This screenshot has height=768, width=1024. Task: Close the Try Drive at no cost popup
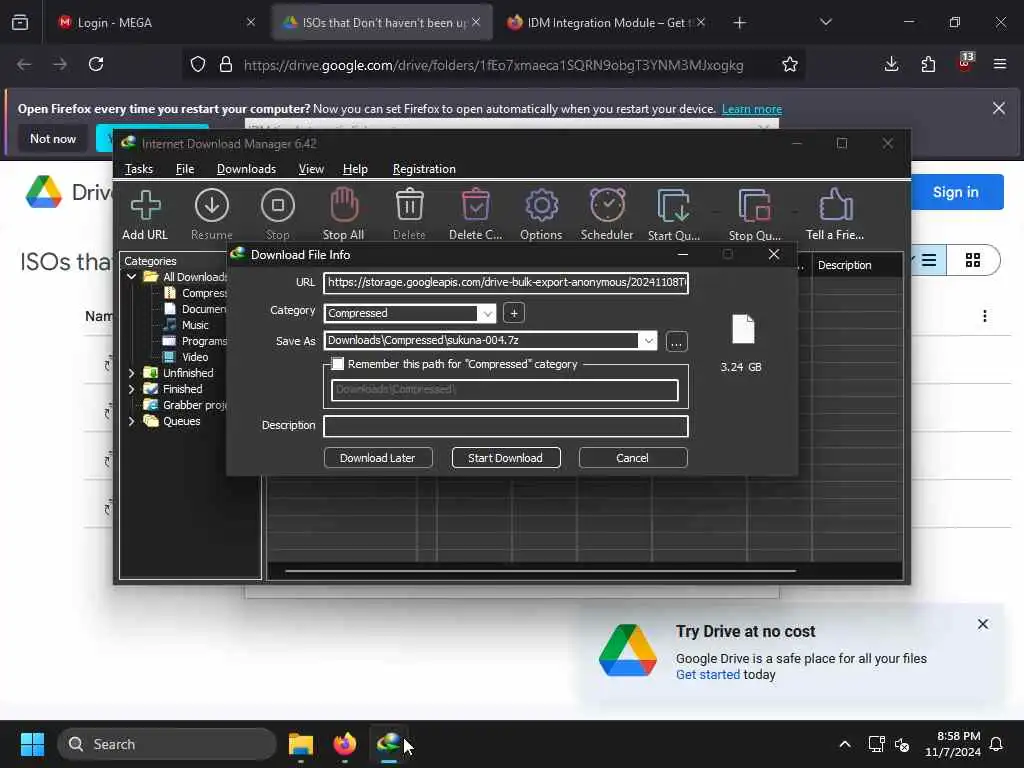coord(983,624)
